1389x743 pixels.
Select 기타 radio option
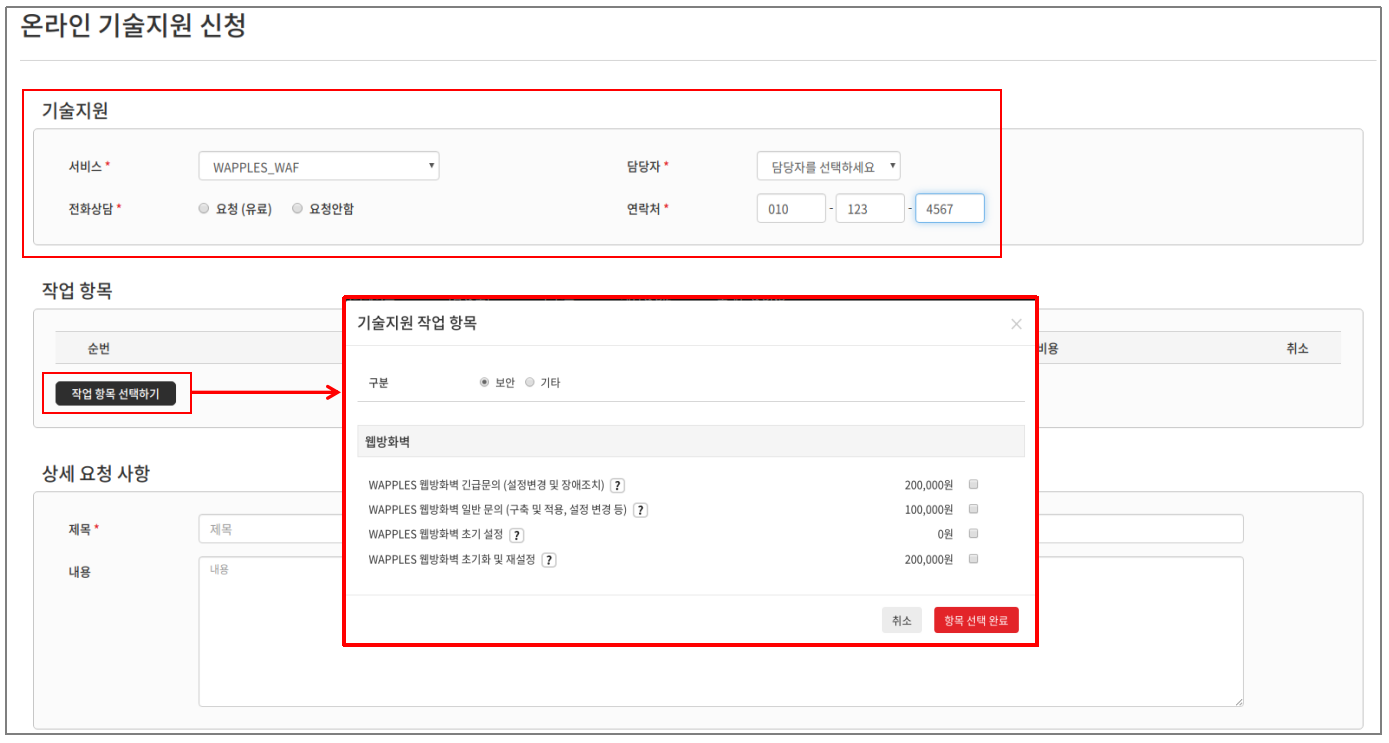530,382
